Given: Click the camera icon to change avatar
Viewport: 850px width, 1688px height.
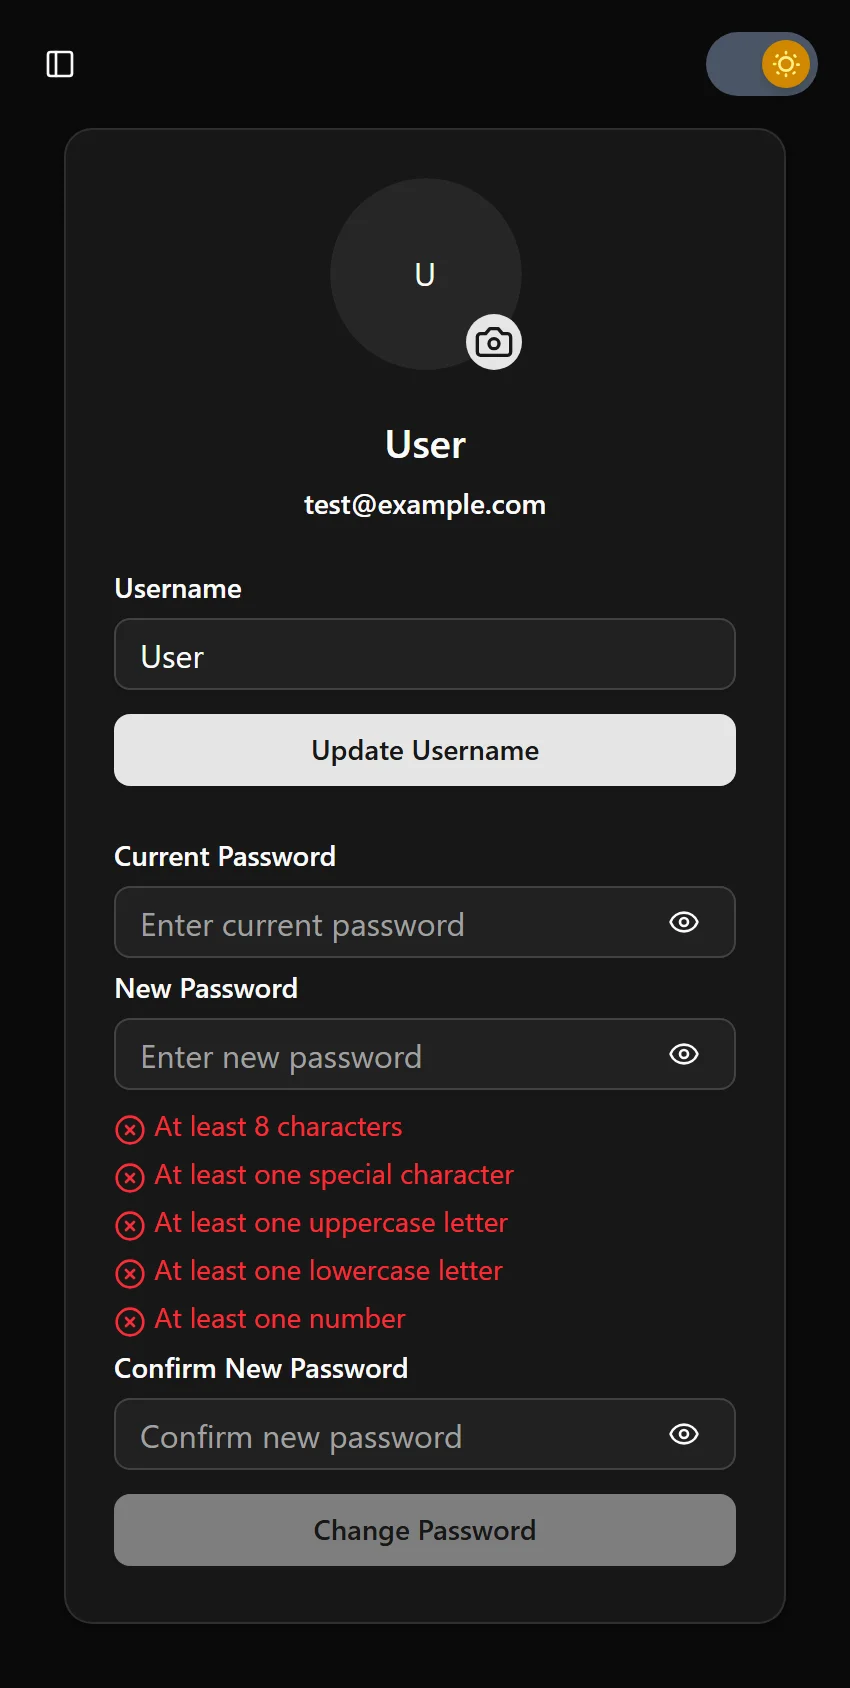Looking at the screenshot, I should tap(494, 343).
